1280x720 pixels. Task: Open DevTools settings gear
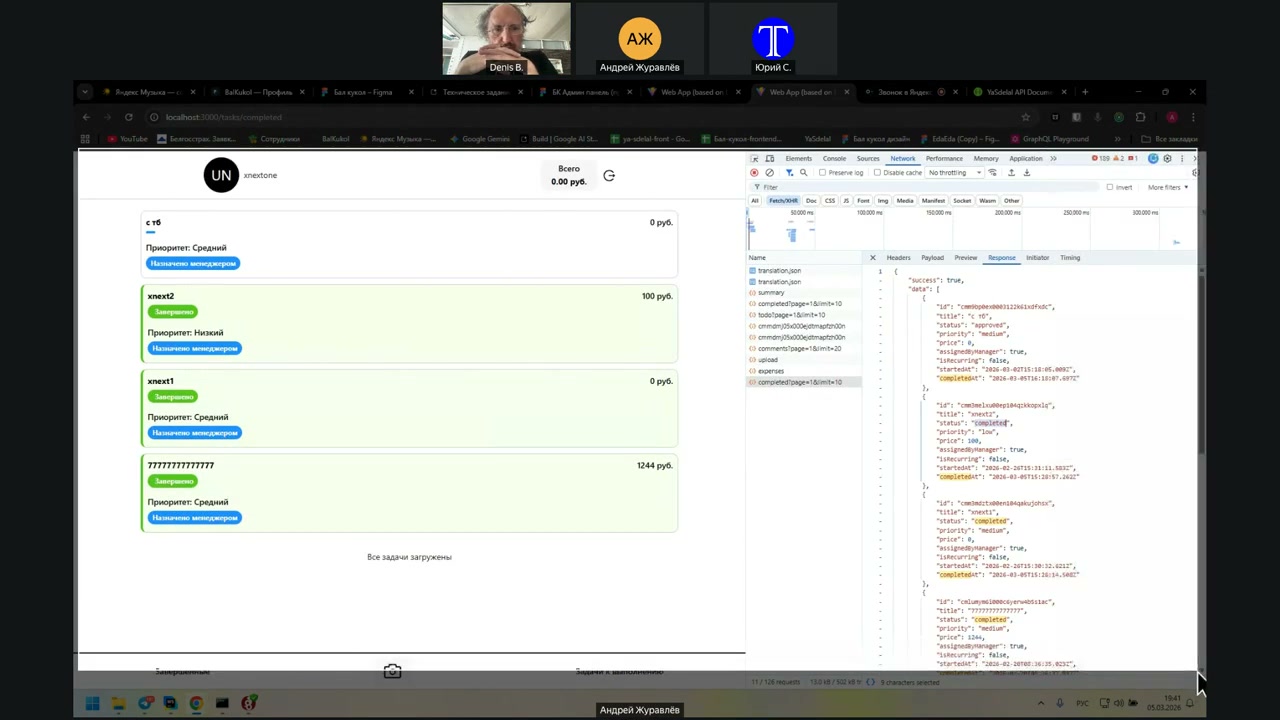(x=1167, y=159)
